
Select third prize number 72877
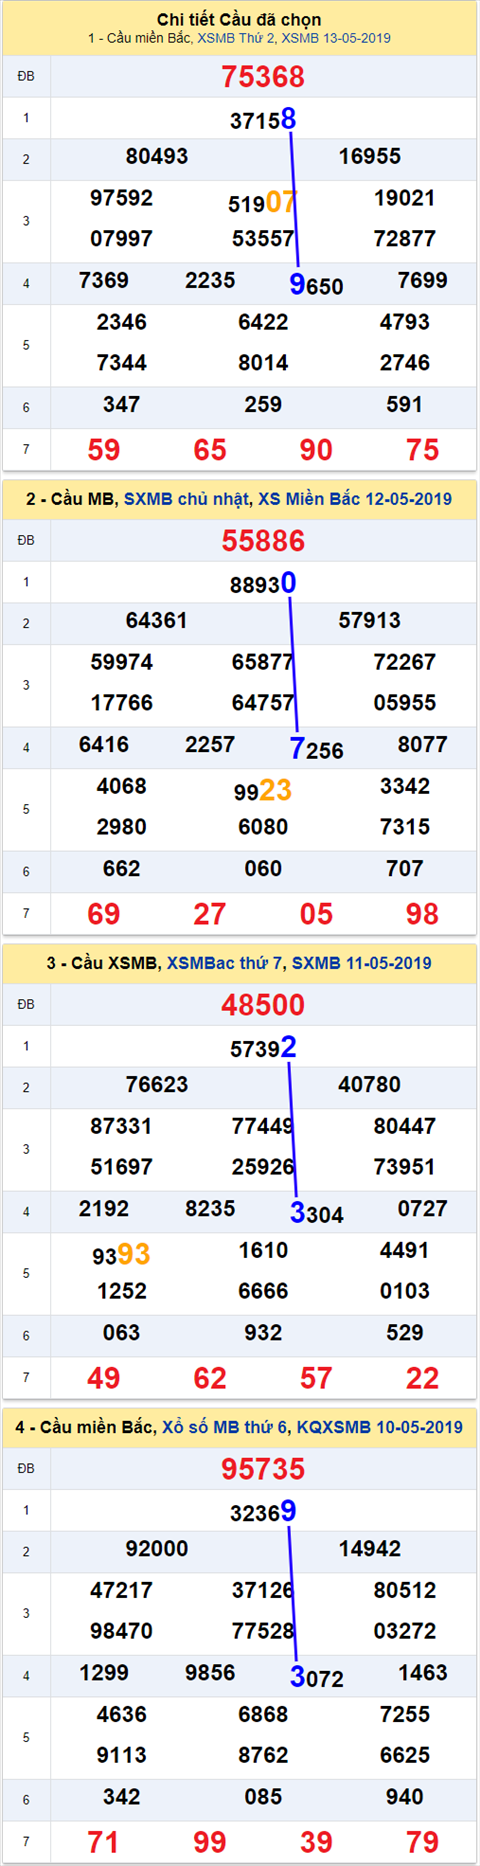pyautogui.click(x=405, y=239)
